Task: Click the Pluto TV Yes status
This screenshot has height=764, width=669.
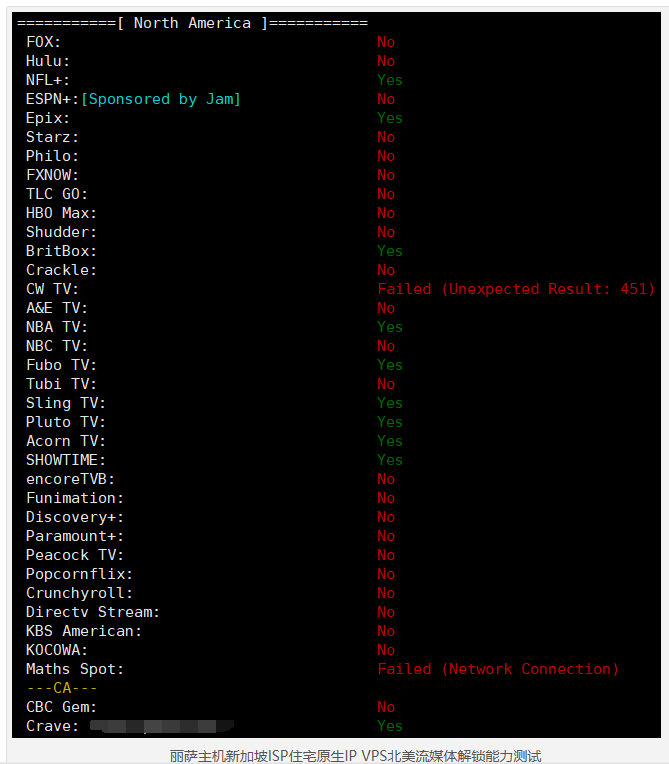Action: point(390,422)
